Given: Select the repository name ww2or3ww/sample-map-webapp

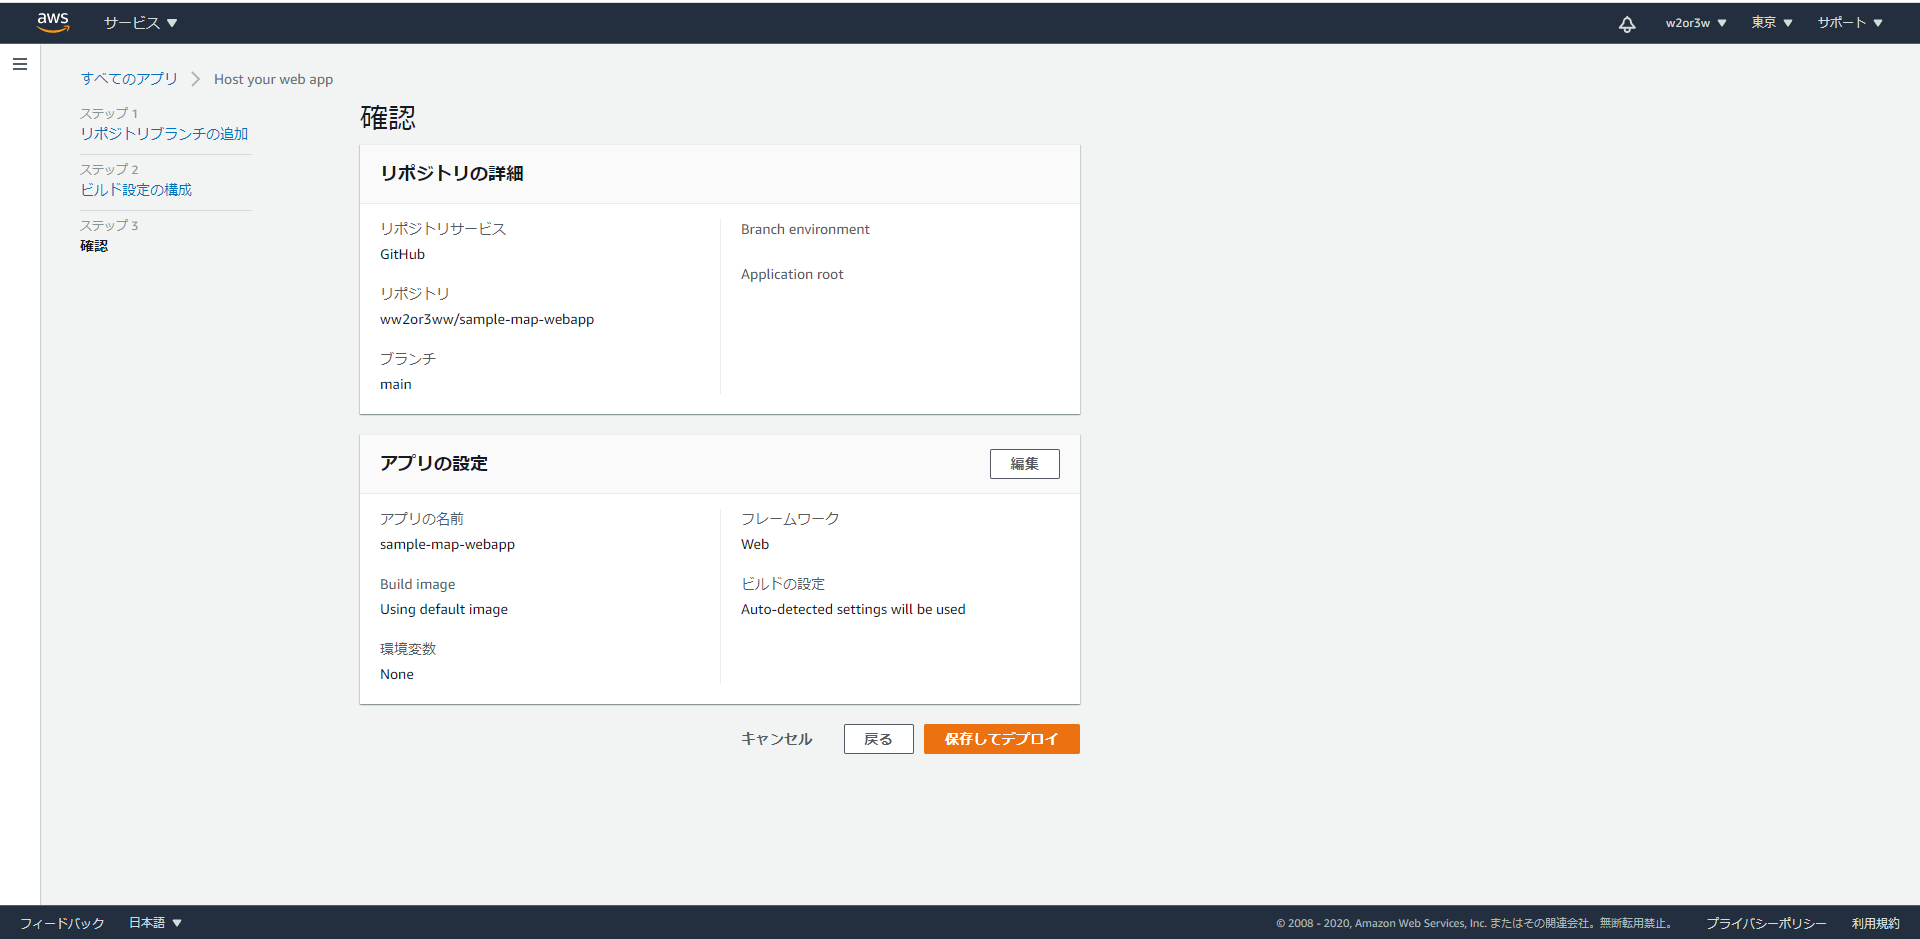Looking at the screenshot, I should coord(487,320).
